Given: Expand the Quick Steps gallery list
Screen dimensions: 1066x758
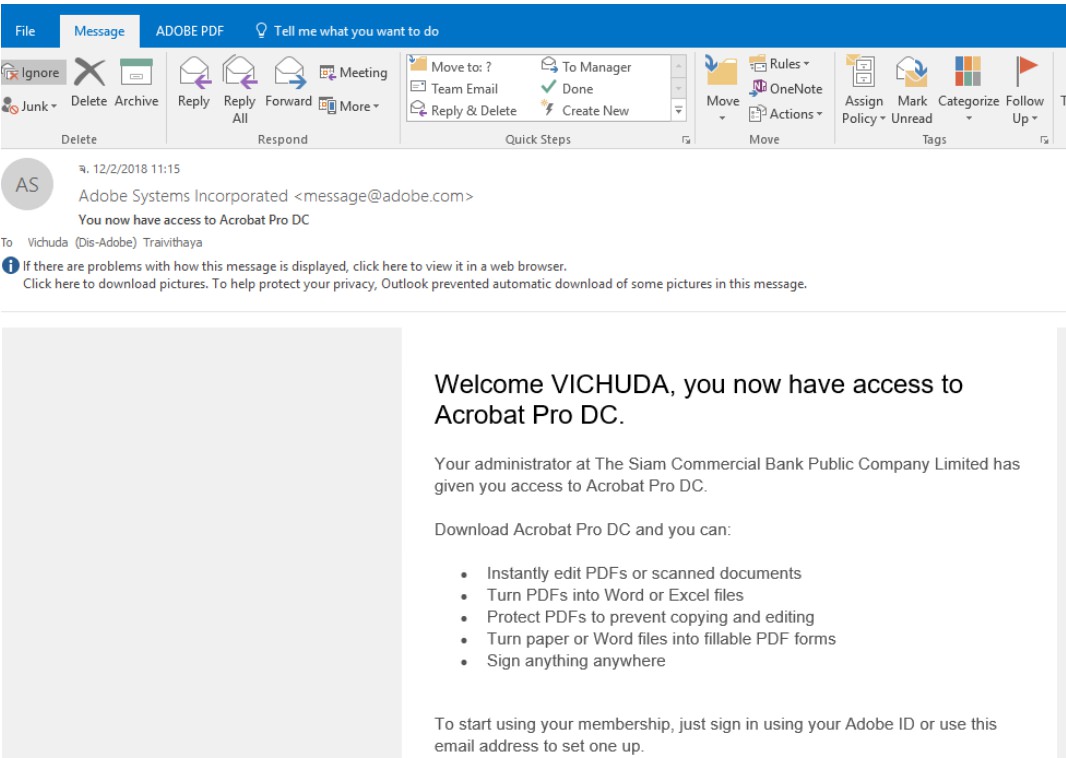Looking at the screenshot, I should (678, 110).
